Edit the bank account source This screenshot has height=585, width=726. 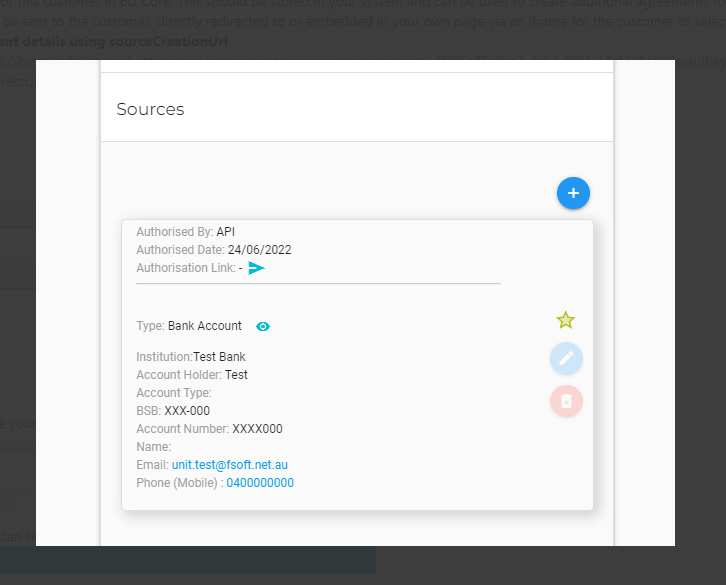click(x=566, y=359)
